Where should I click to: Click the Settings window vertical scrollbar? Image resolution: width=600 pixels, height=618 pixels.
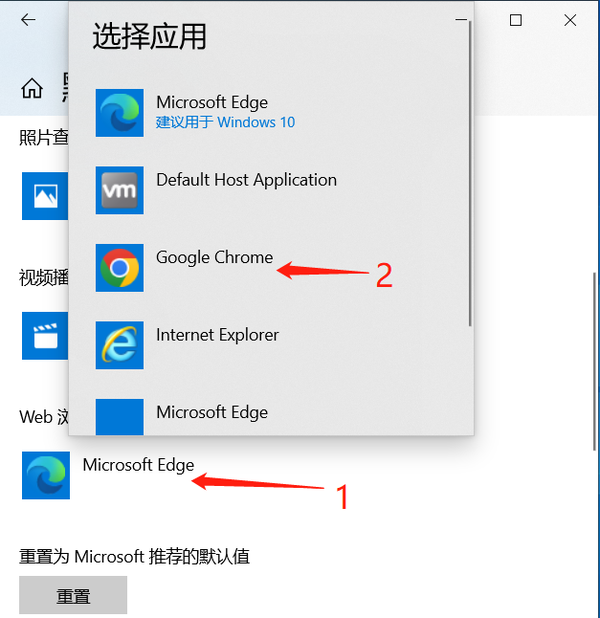click(x=596, y=361)
